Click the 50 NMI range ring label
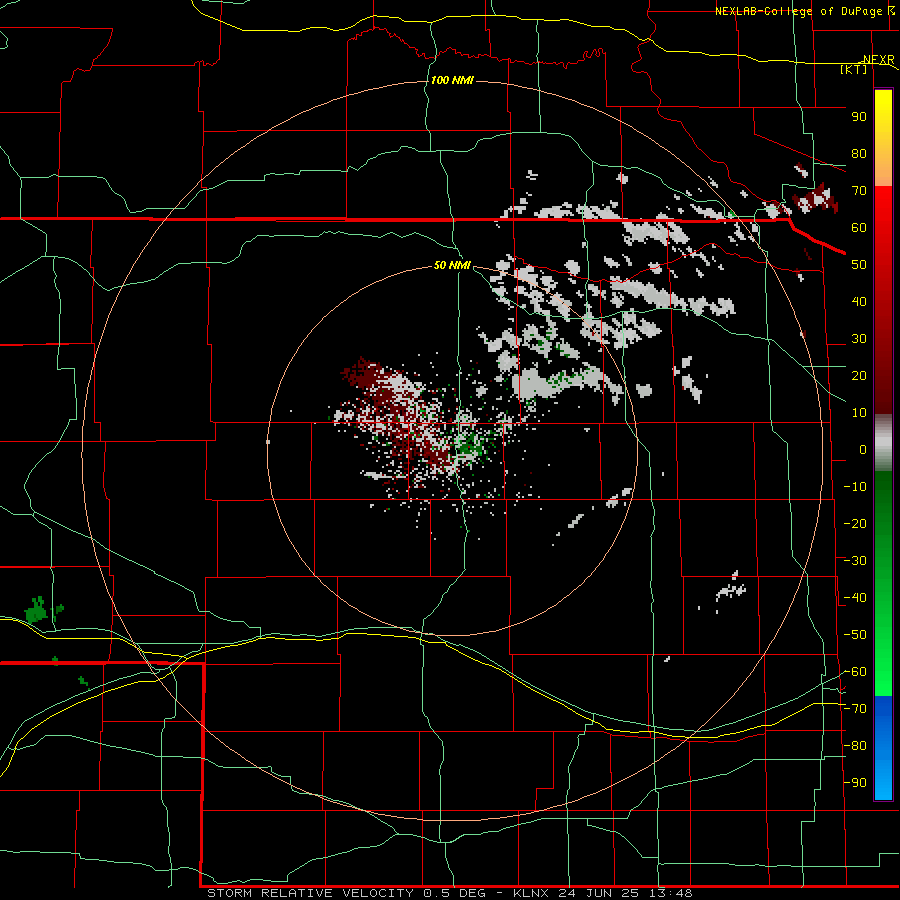This screenshot has width=900, height=900. pyautogui.click(x=452, y=265)
